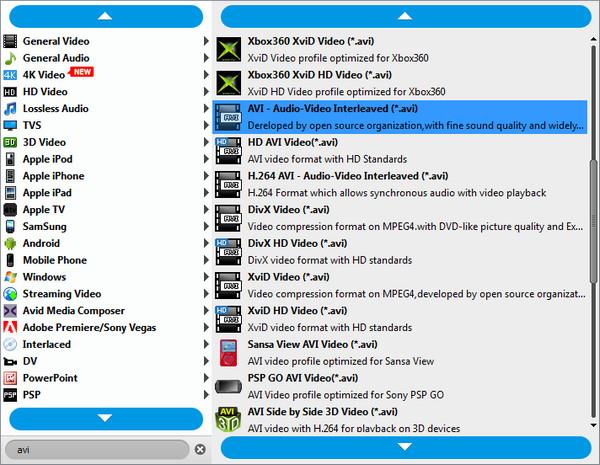600x465 pixels.
Task: Expand the DV submenu arrow
Action: (x=206, y=361)
